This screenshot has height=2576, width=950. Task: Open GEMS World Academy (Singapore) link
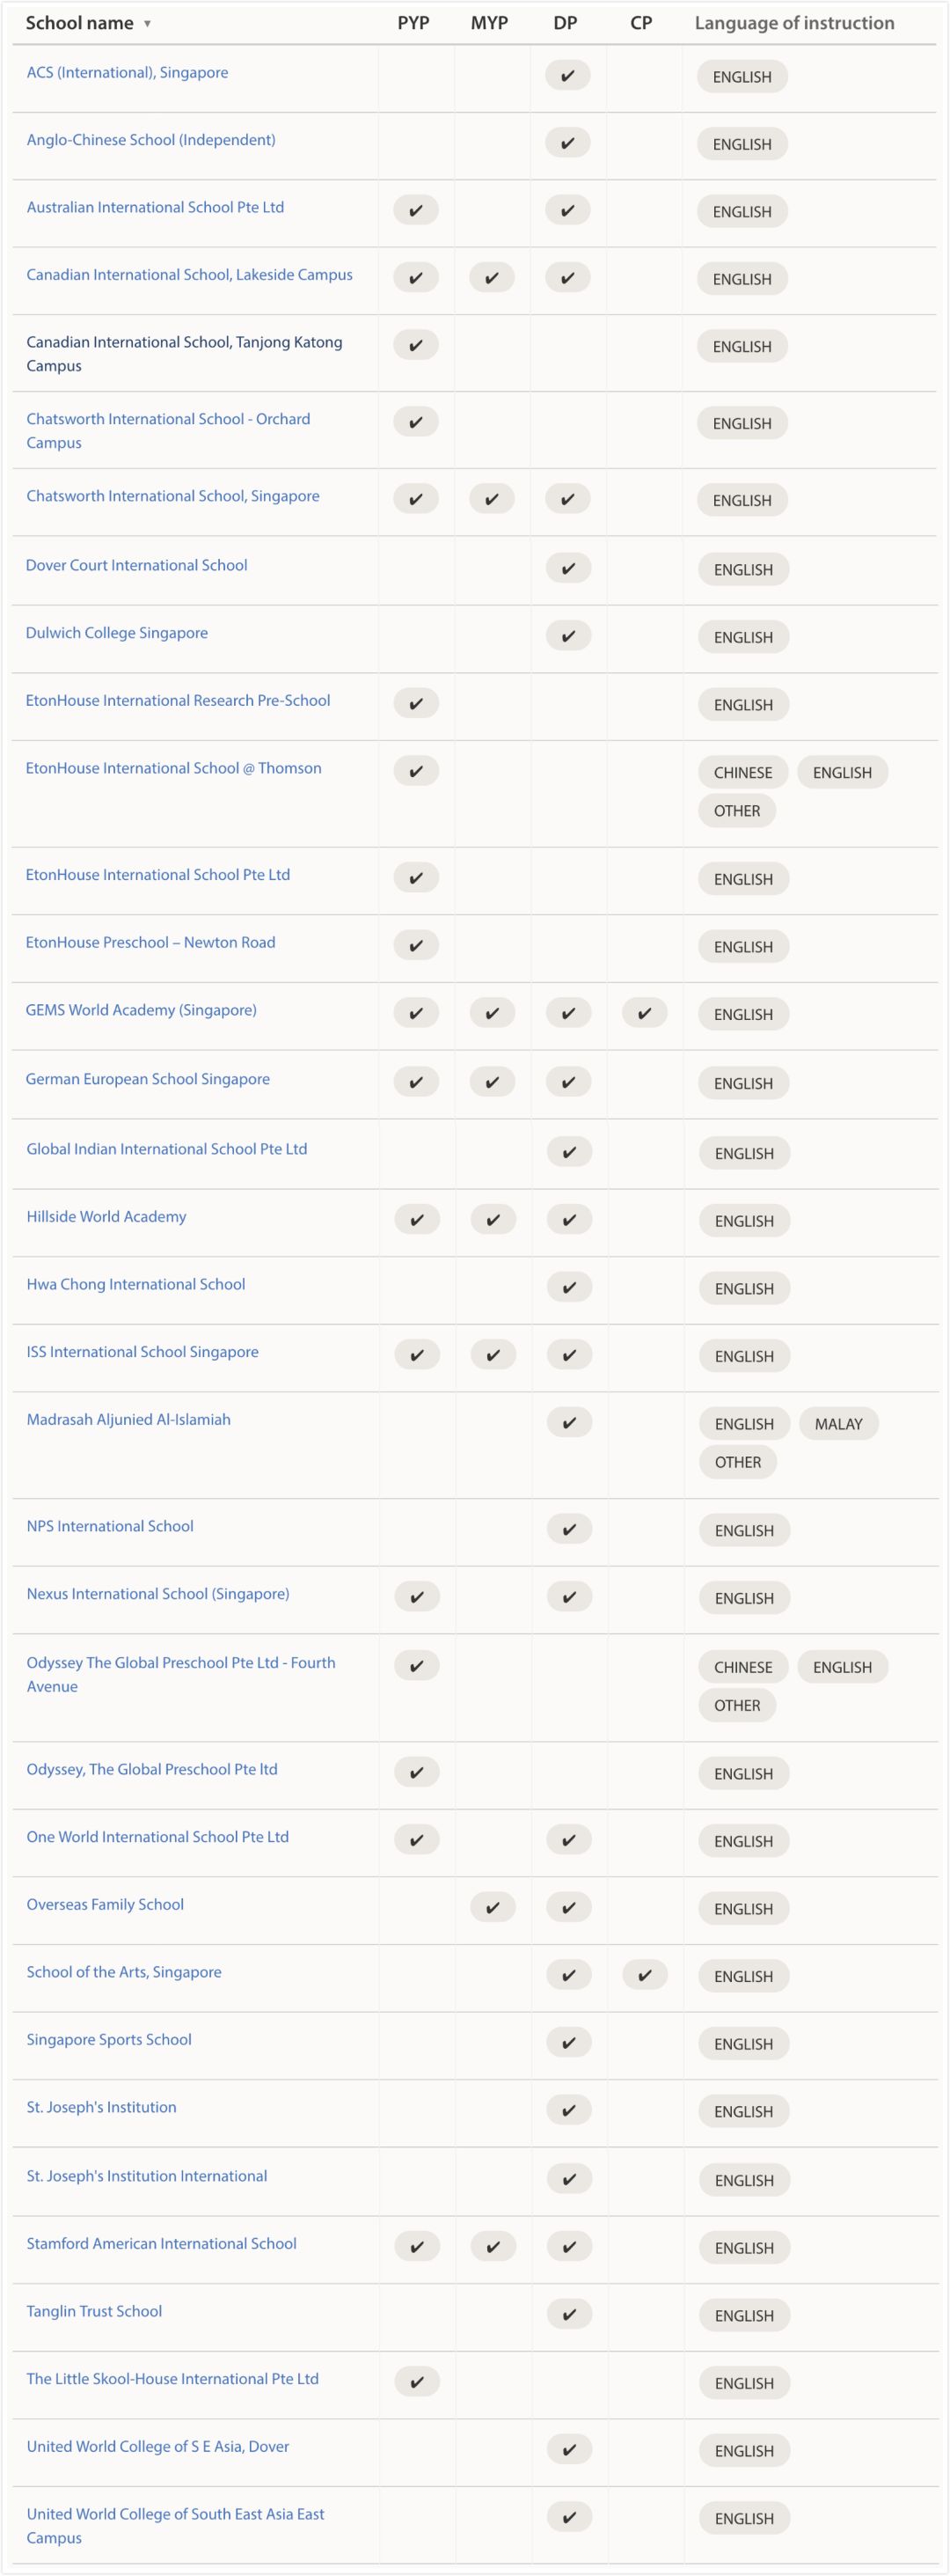tap(141, 1010)
